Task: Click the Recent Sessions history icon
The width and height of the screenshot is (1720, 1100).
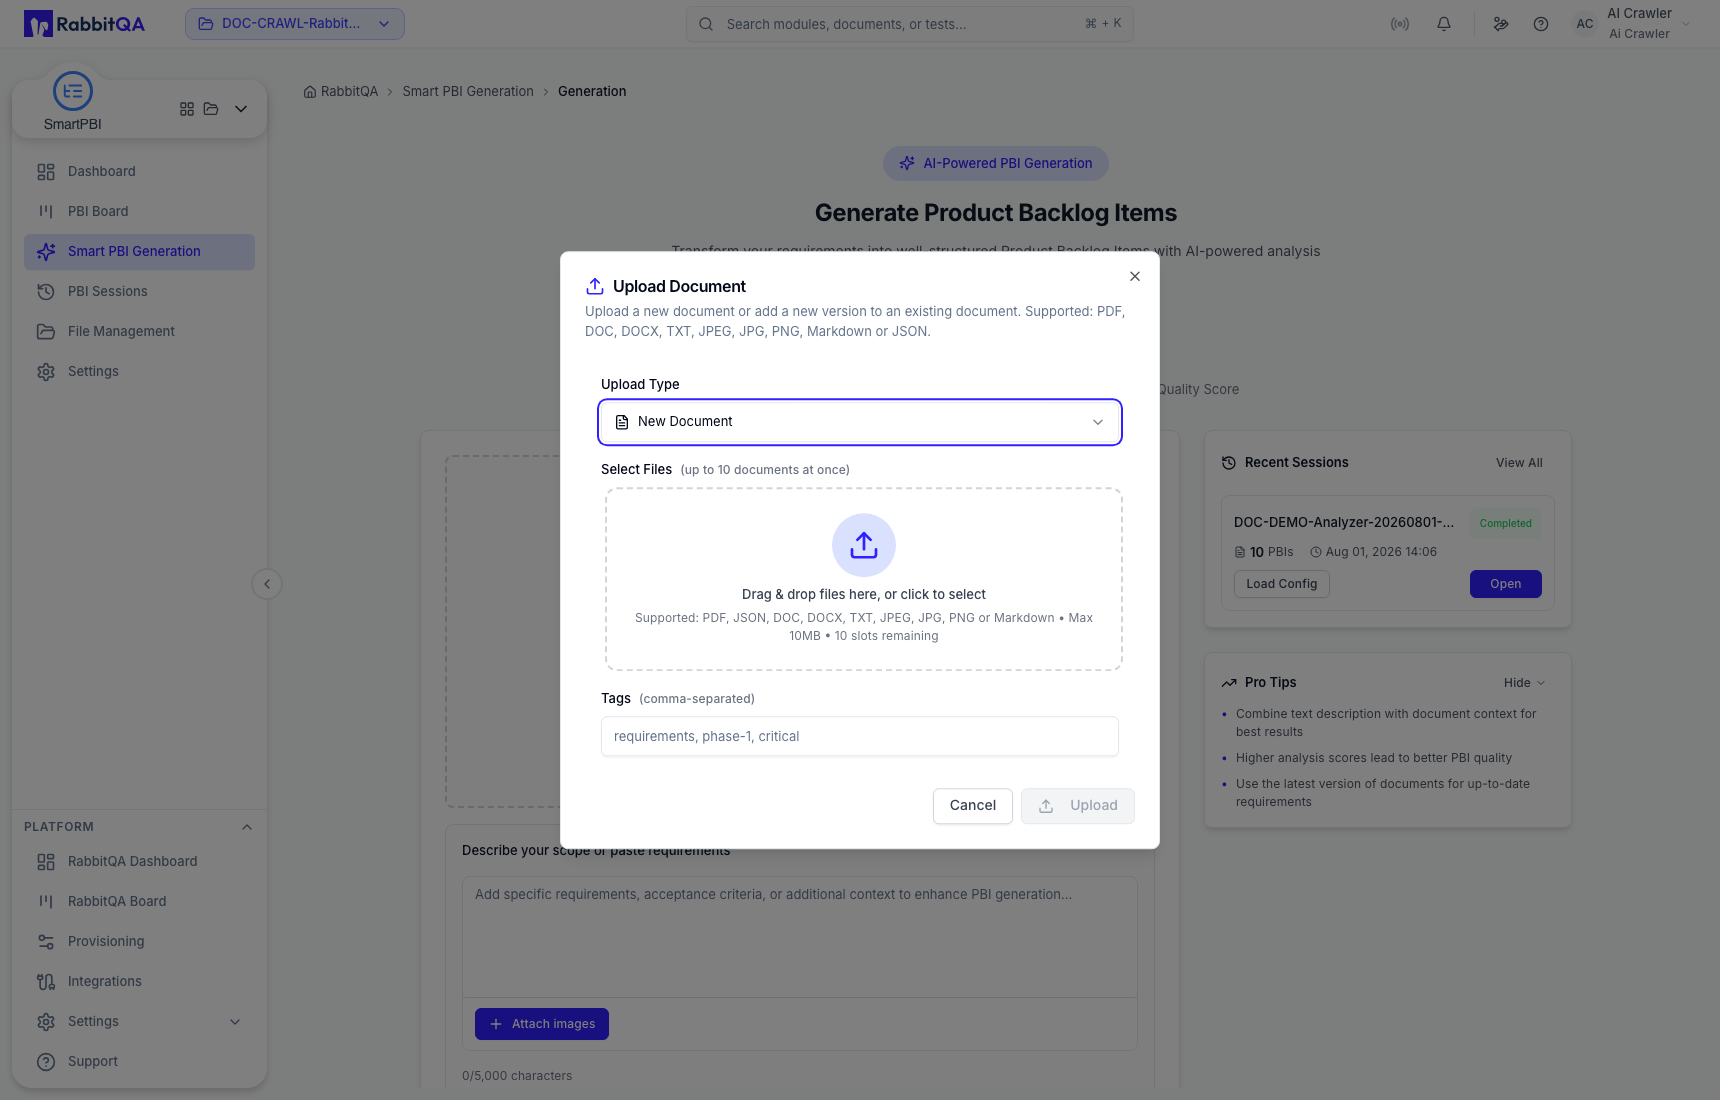Action: 1229,463
